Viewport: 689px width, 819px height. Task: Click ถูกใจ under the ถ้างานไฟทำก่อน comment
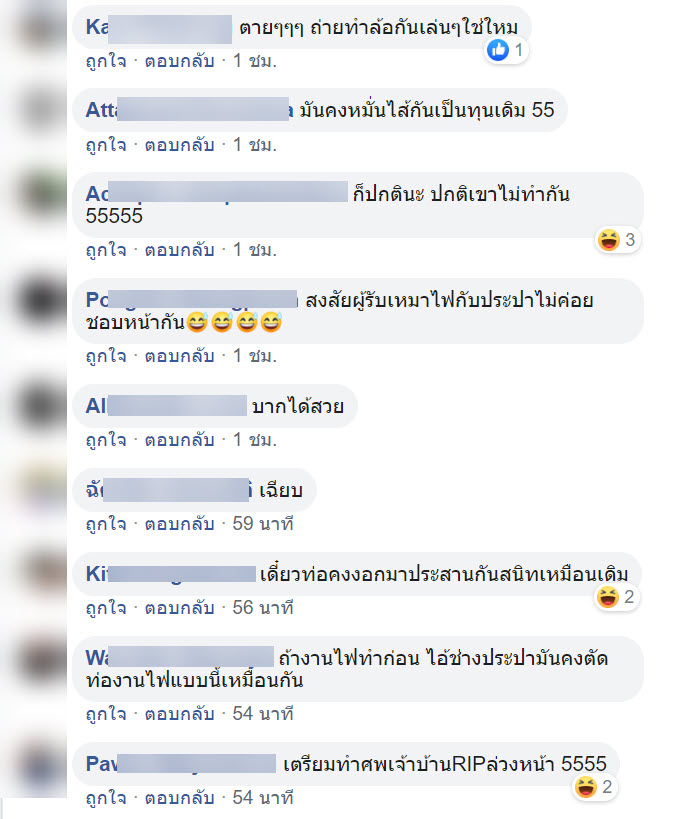(106, 714)
